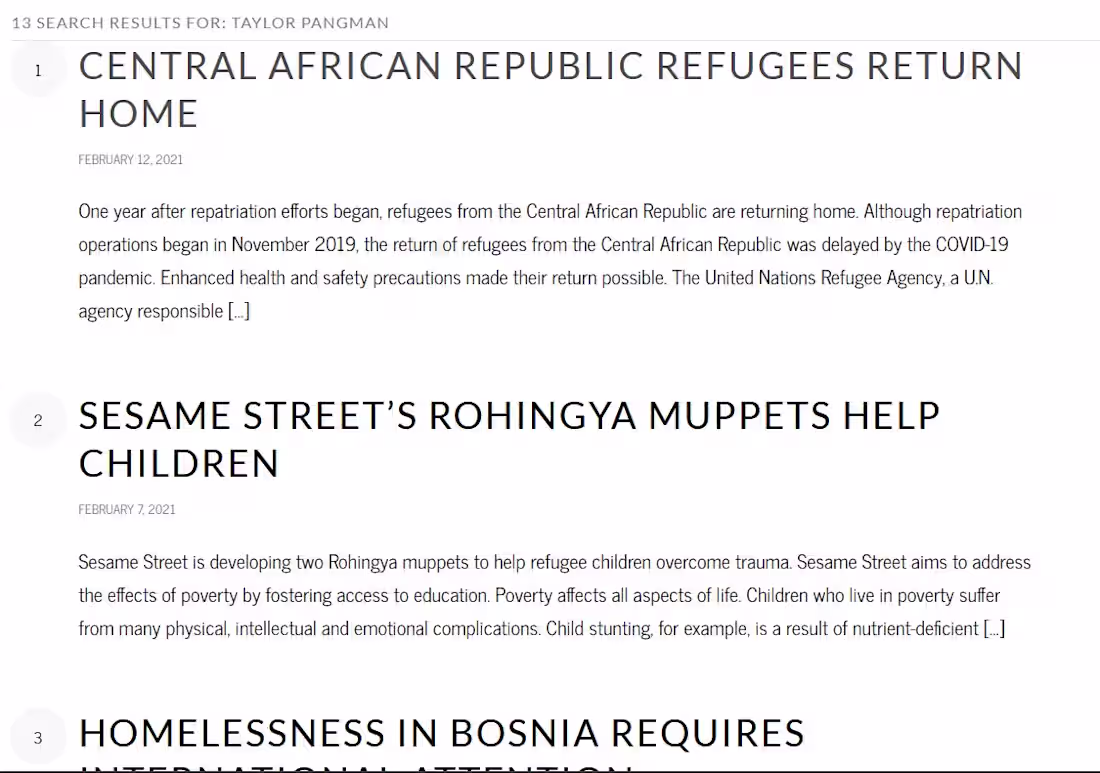The image size is (1100, 773).
Task: Click the February 12, 2021 post date
Action: 131,160
